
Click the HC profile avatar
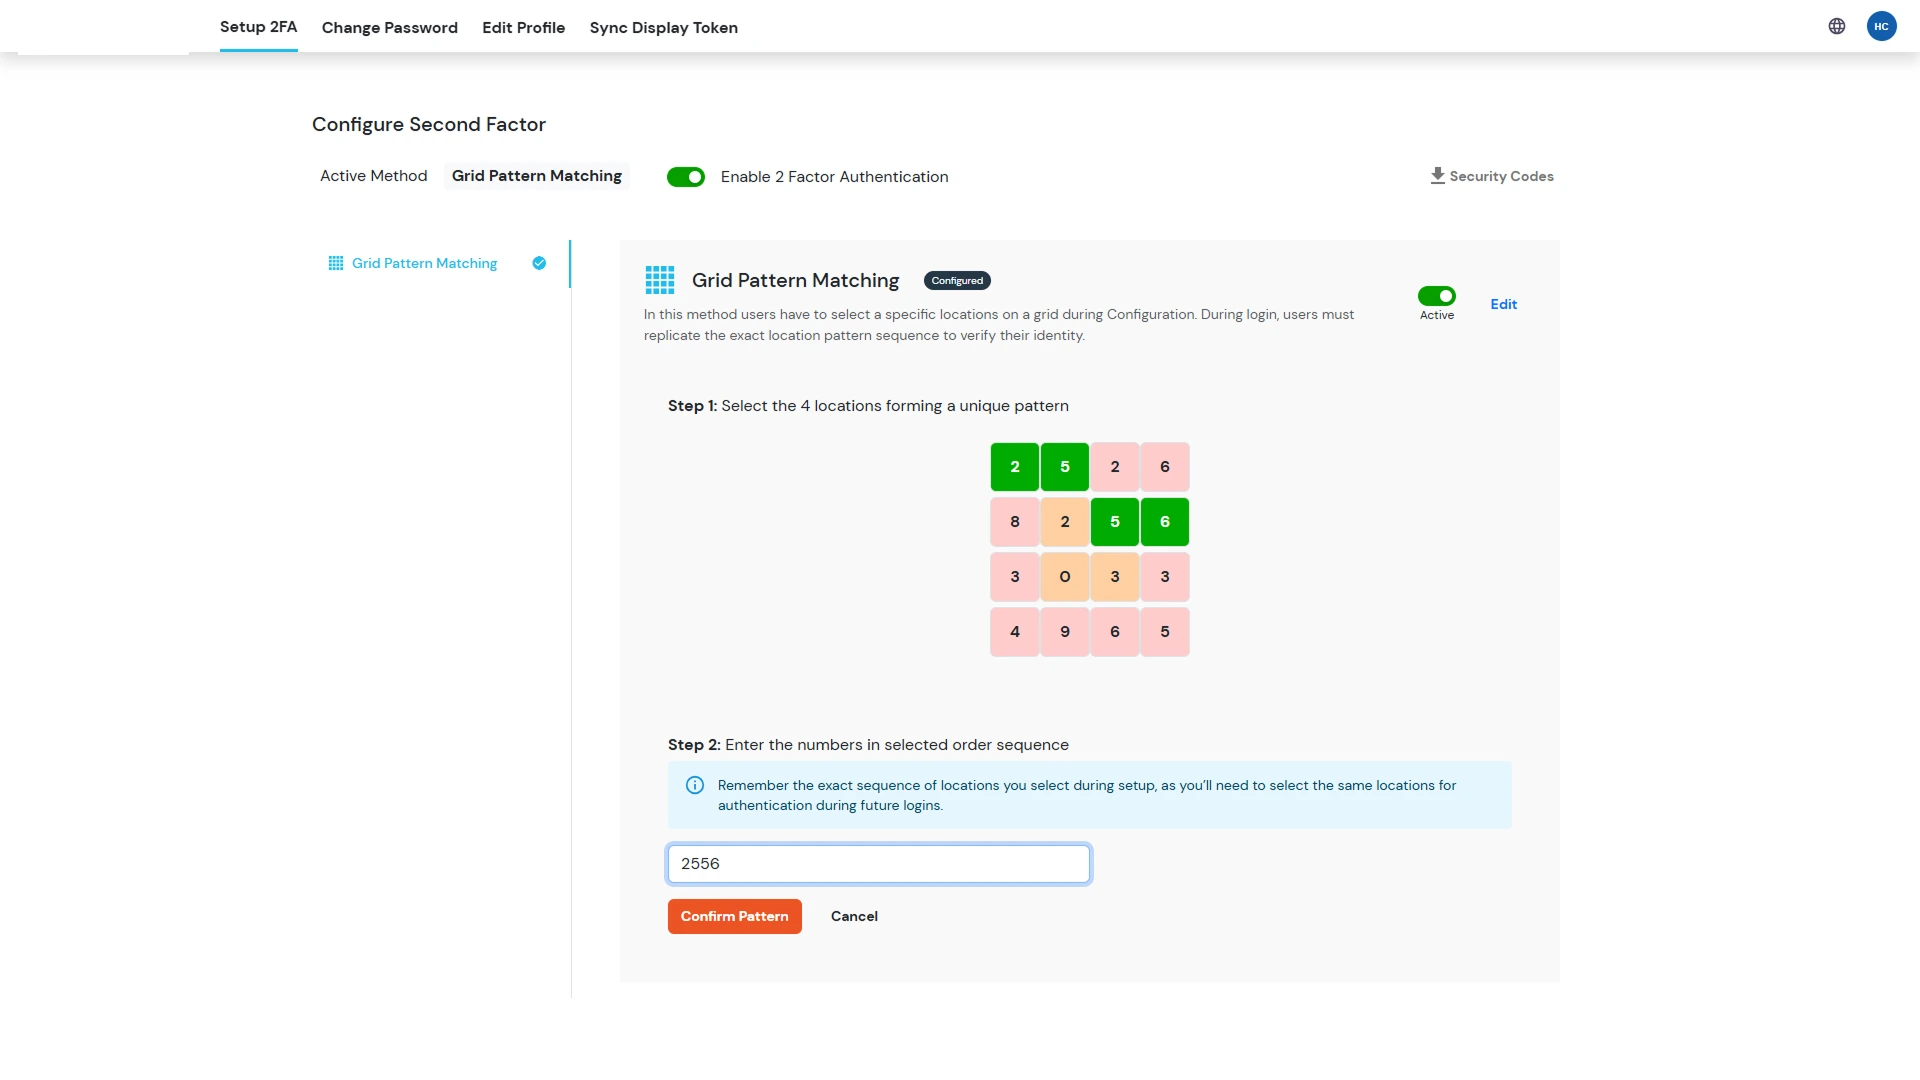pyautogui.click(x=1882, y=26)
